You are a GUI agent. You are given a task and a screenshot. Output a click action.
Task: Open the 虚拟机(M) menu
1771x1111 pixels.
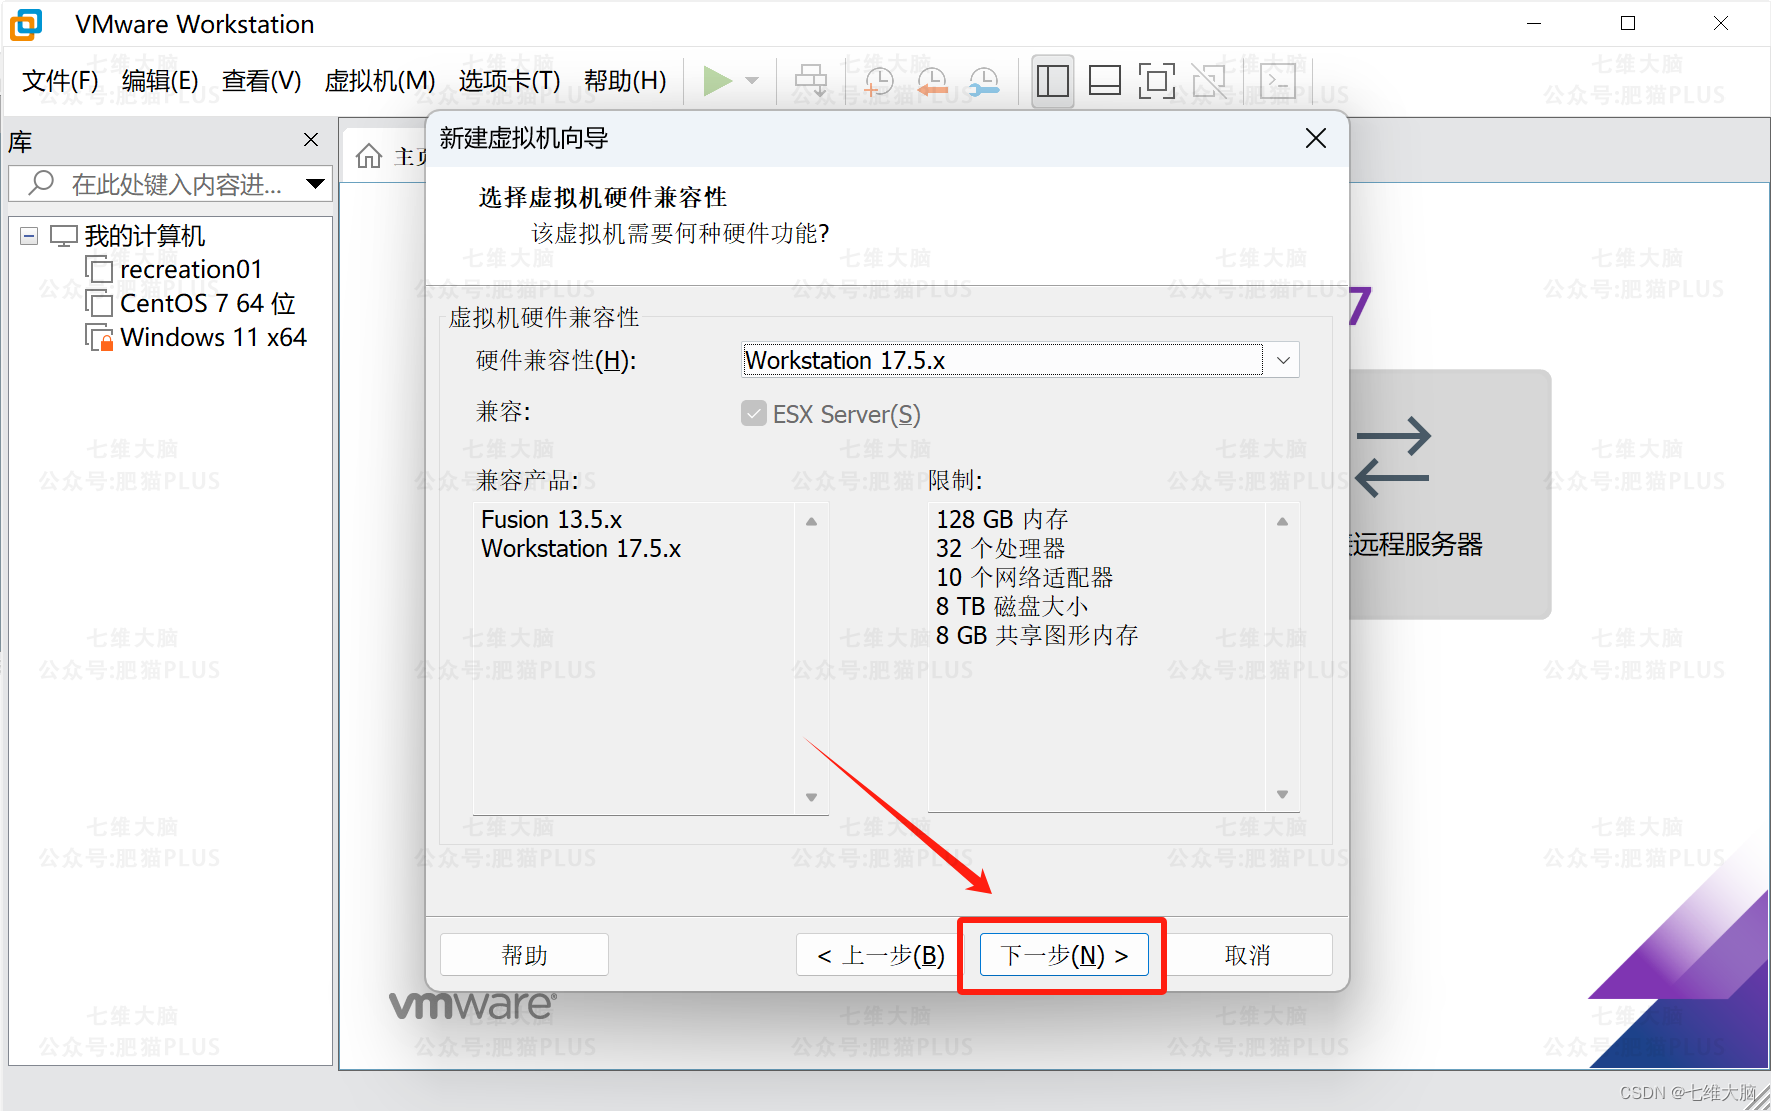[380, 81]
